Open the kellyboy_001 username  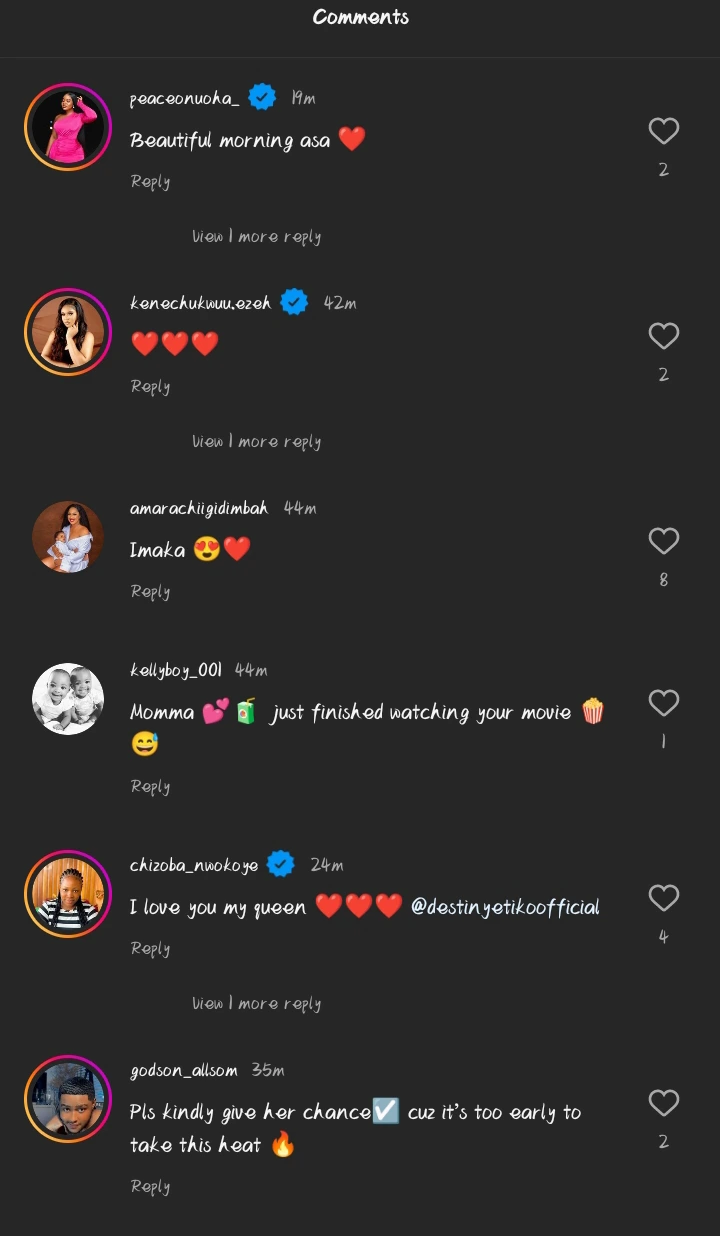click(x=176, y=670)
